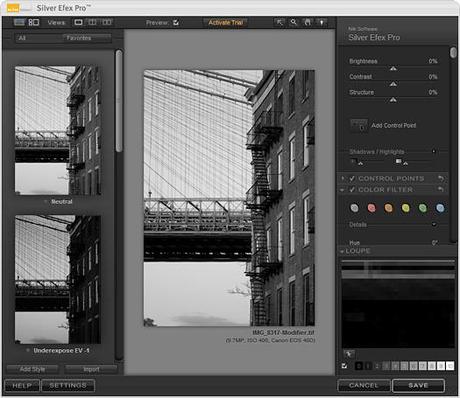Click the Contrast slider handle
Image resolution: width=460 pixels, height=398 pixels.
click(393, 84)
